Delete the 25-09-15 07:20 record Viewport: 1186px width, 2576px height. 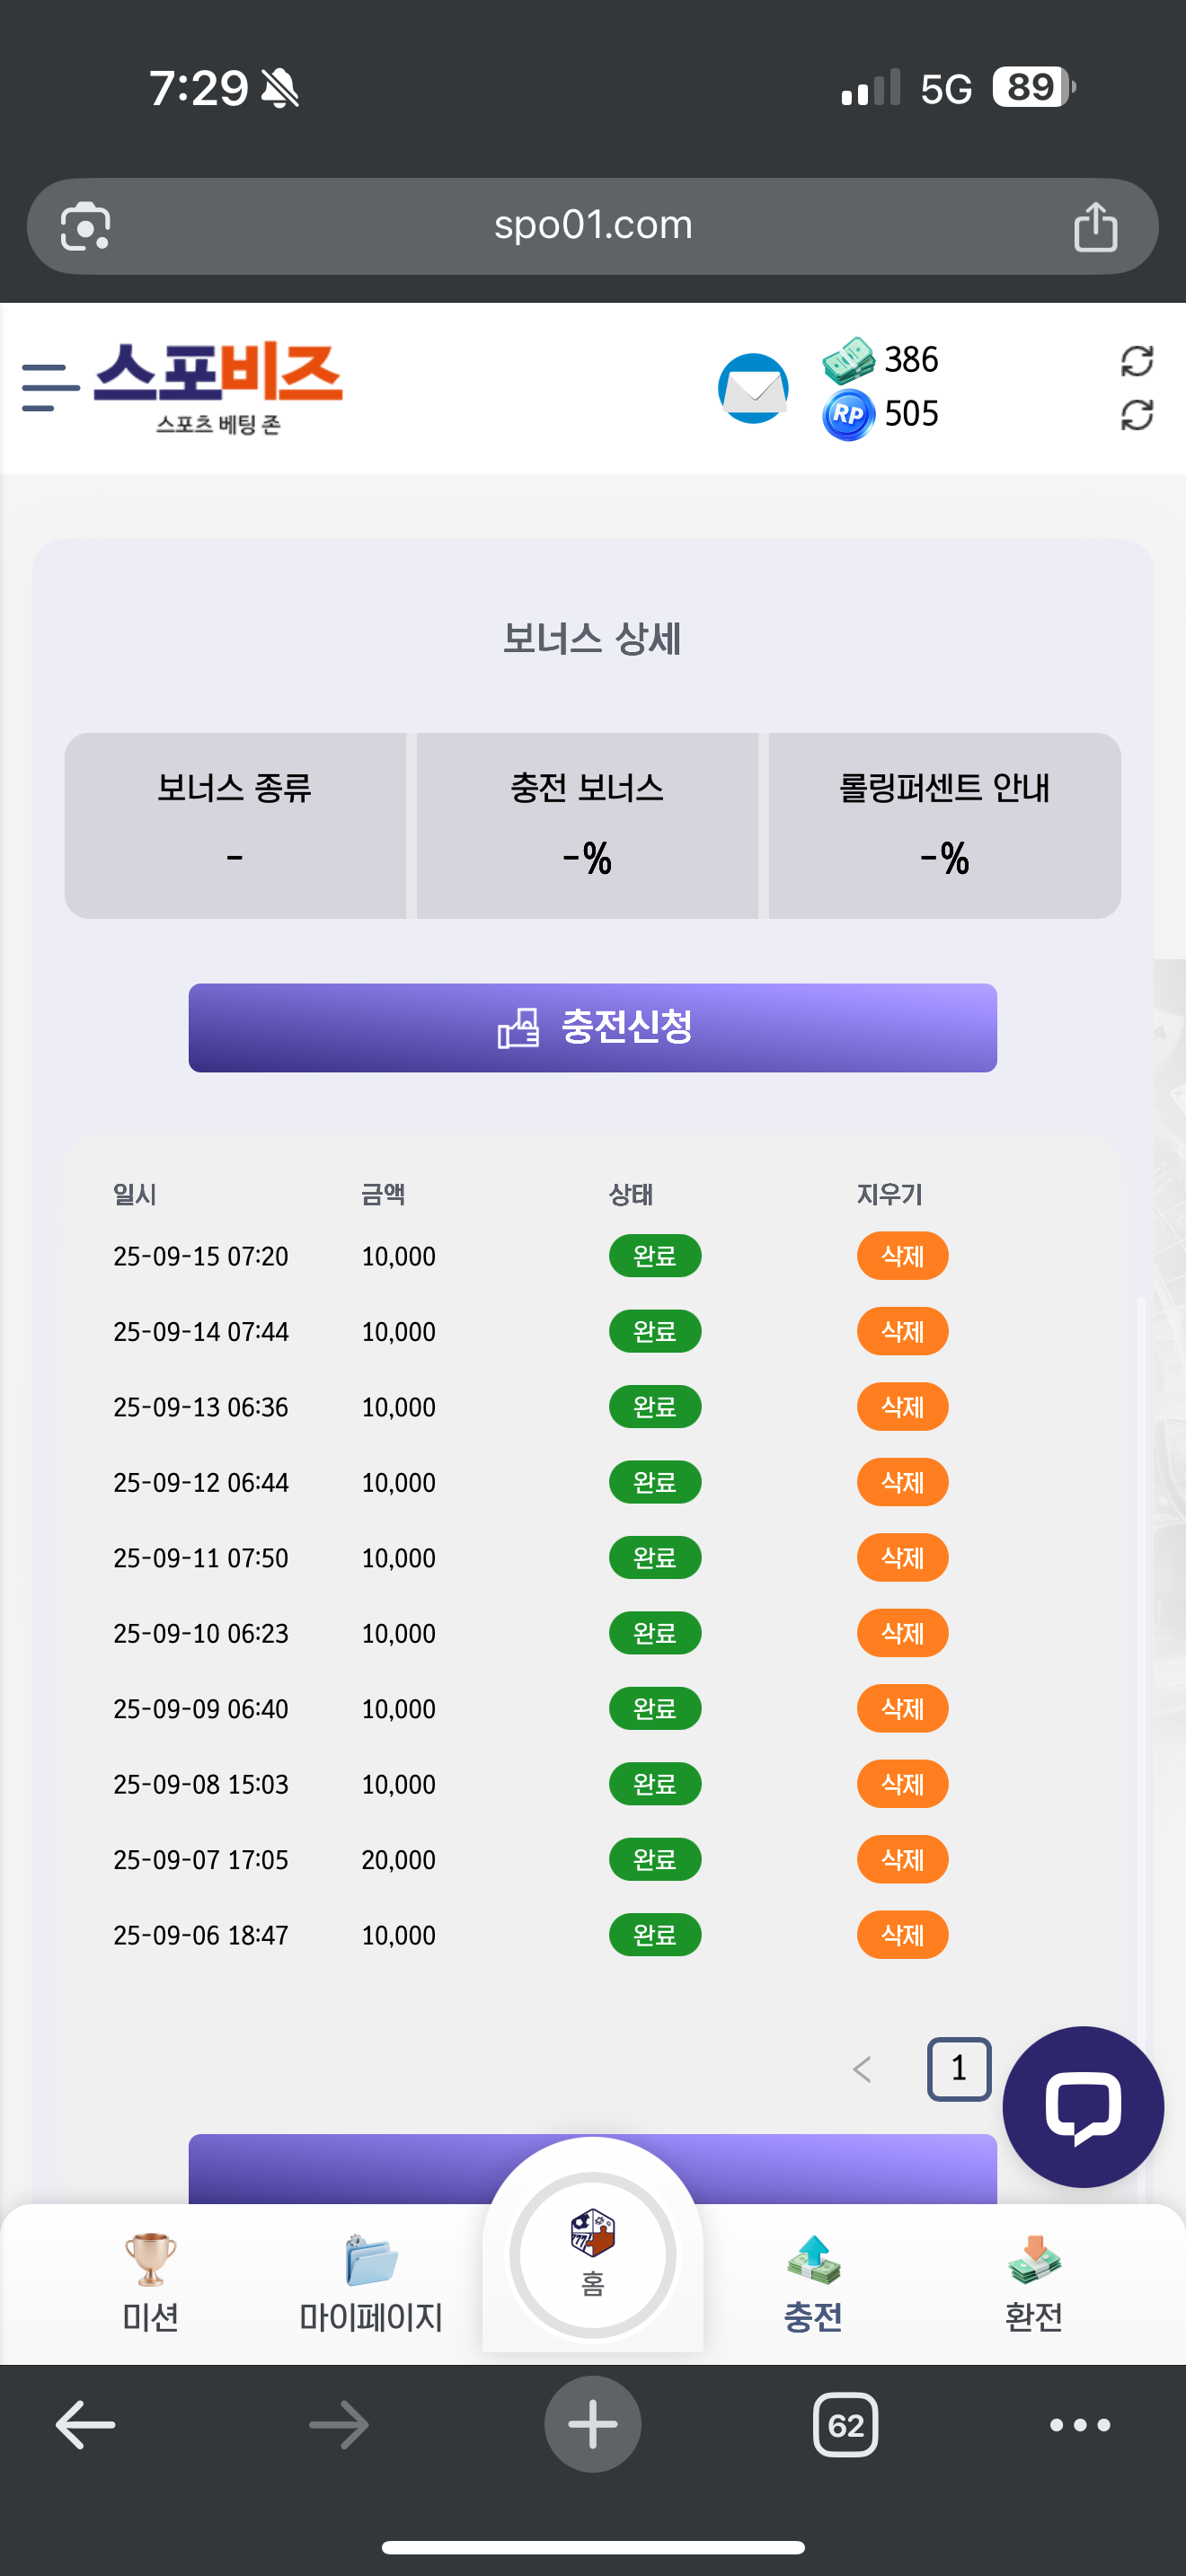902,1256
